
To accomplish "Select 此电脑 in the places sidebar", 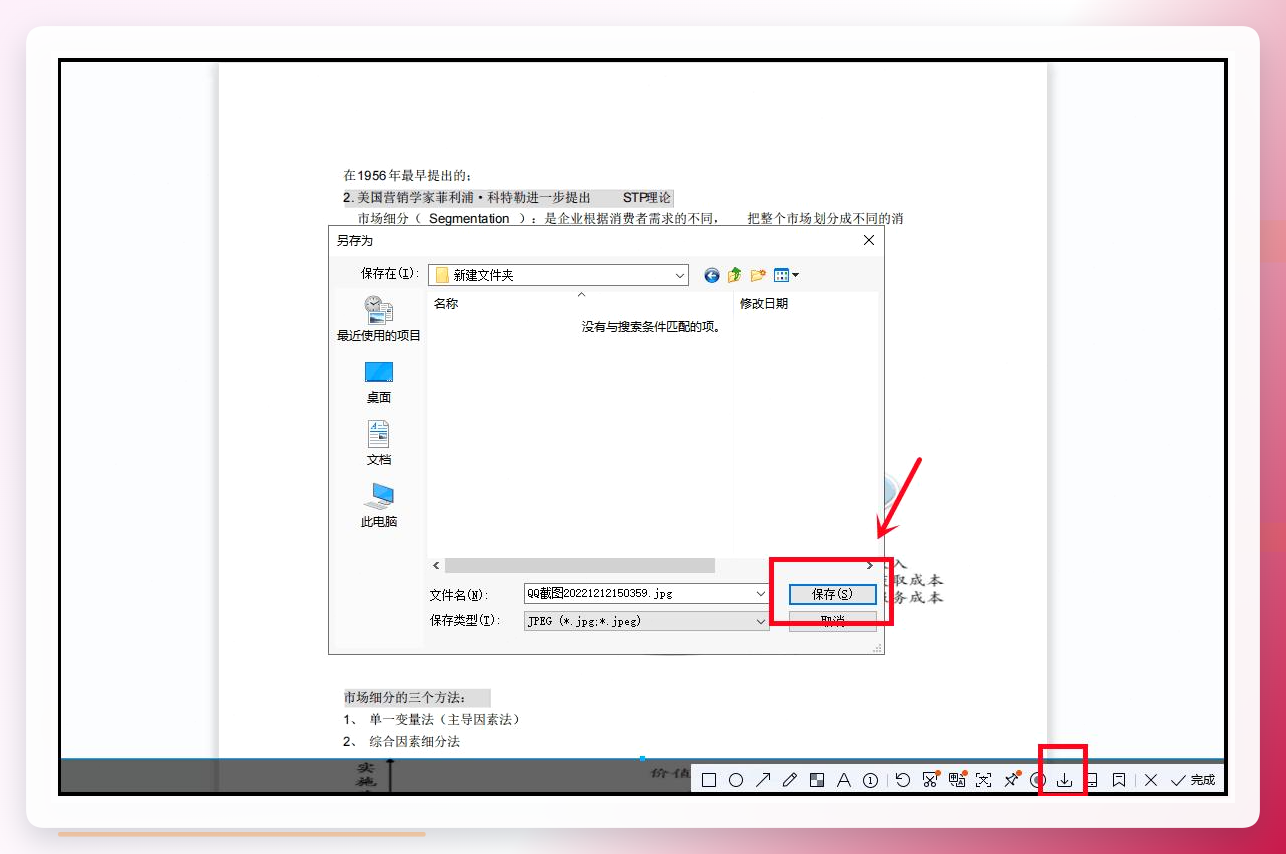I will pyautogui.click(x=379, y=507).
